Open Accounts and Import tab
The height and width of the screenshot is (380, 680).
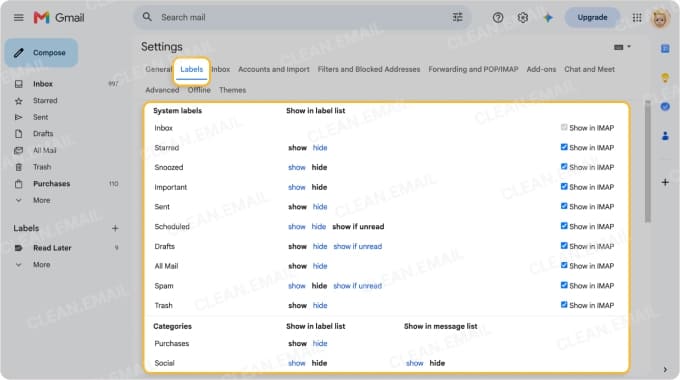point(274,69)
